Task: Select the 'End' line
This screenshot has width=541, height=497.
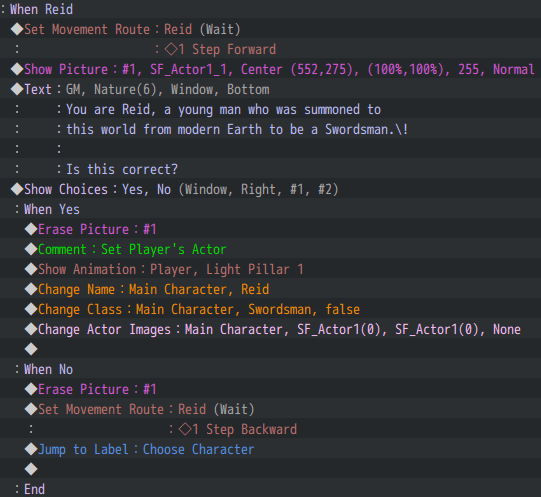Action: (270, 489)
